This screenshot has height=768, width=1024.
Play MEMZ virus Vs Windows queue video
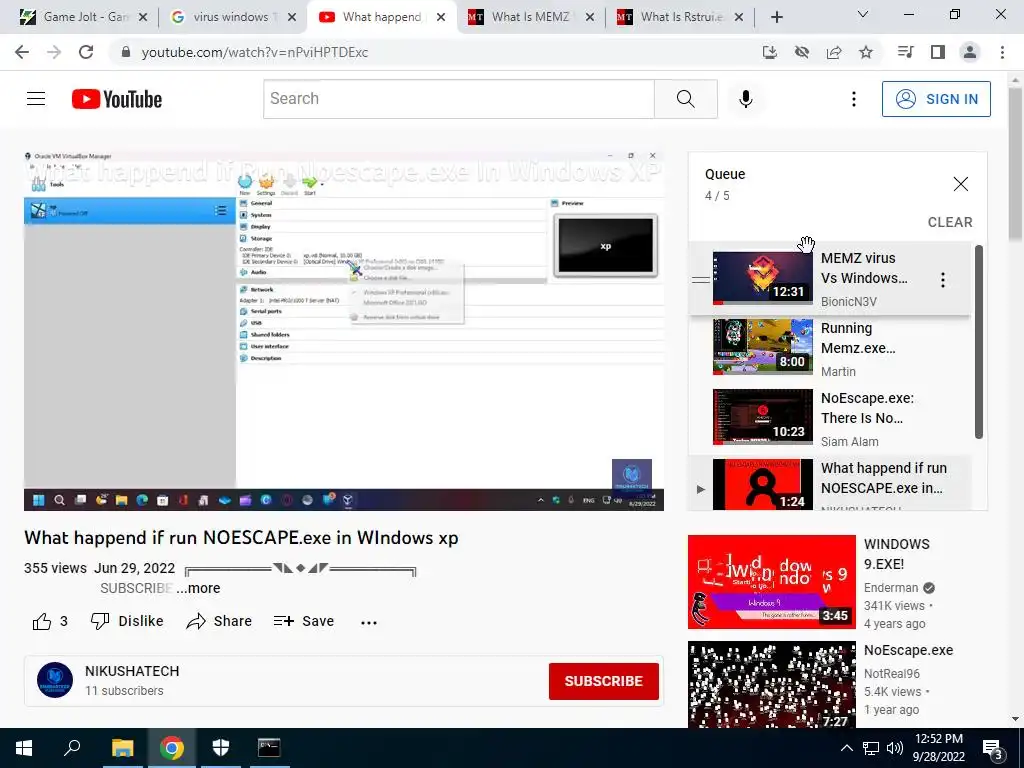tap(829, 279)
